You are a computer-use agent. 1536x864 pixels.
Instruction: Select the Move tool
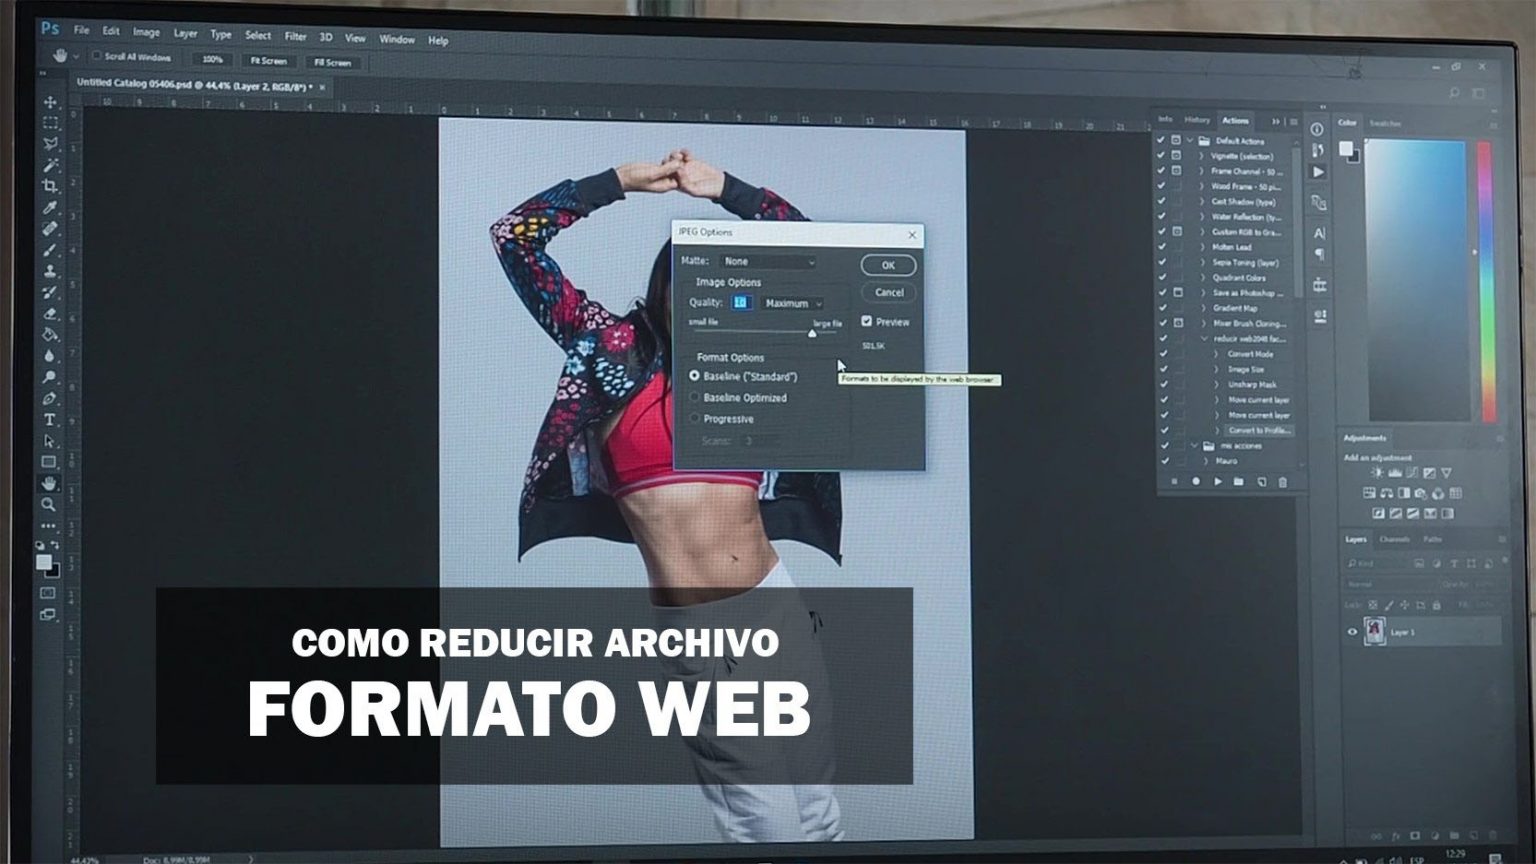[50, 102]
